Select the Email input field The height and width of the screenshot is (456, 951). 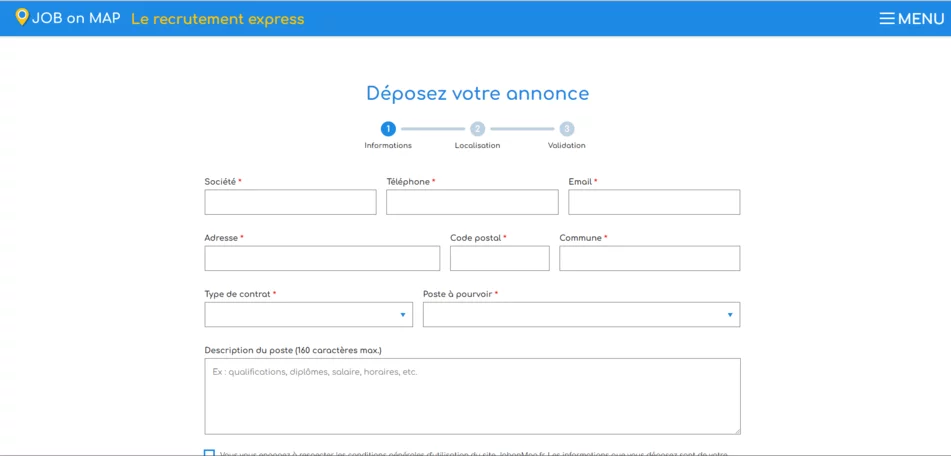coord(654,202)
